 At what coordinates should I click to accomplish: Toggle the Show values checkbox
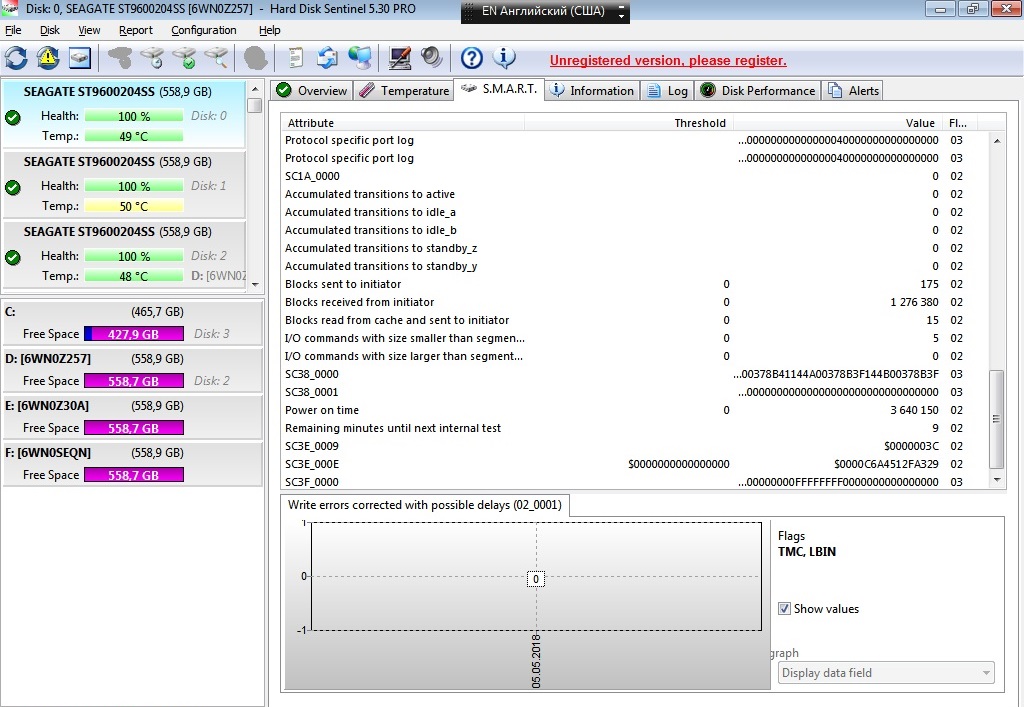[x=784, y=608]
